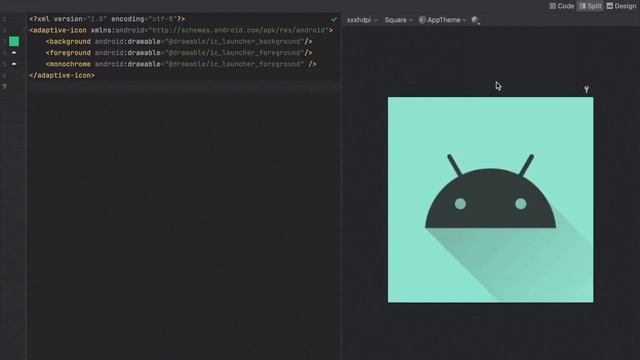Open the AppTheme theme selector
This screenshot has width=640, height=360.
click(x=442, y=20)
